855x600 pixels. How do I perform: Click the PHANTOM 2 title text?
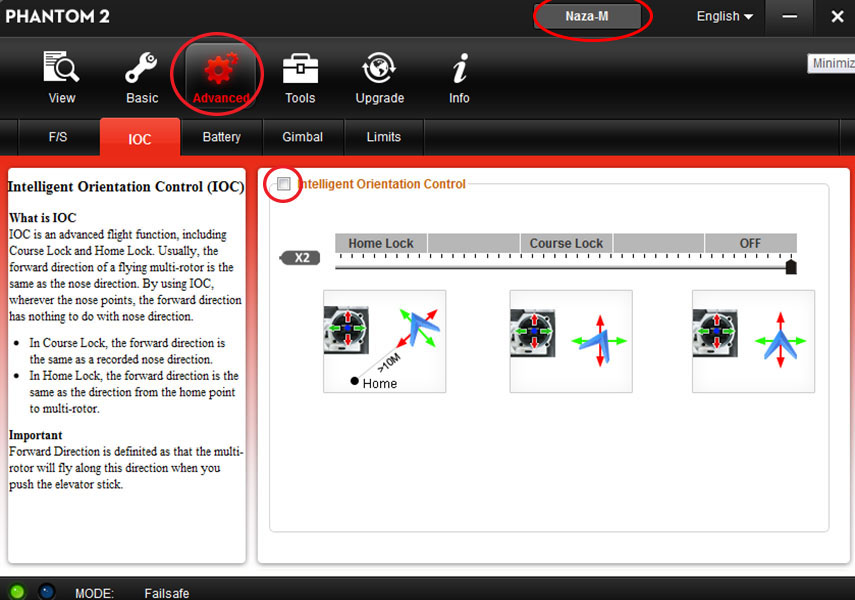click(57, 16)
